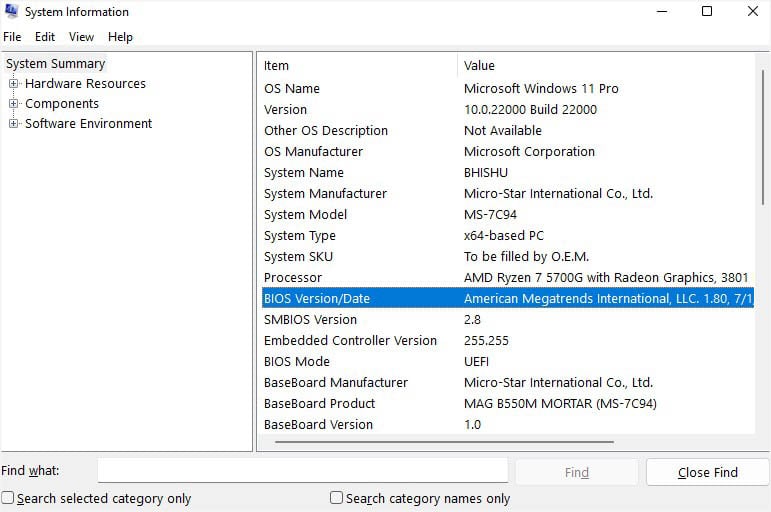Select the Hardware Resources tree item

[86, 84]
